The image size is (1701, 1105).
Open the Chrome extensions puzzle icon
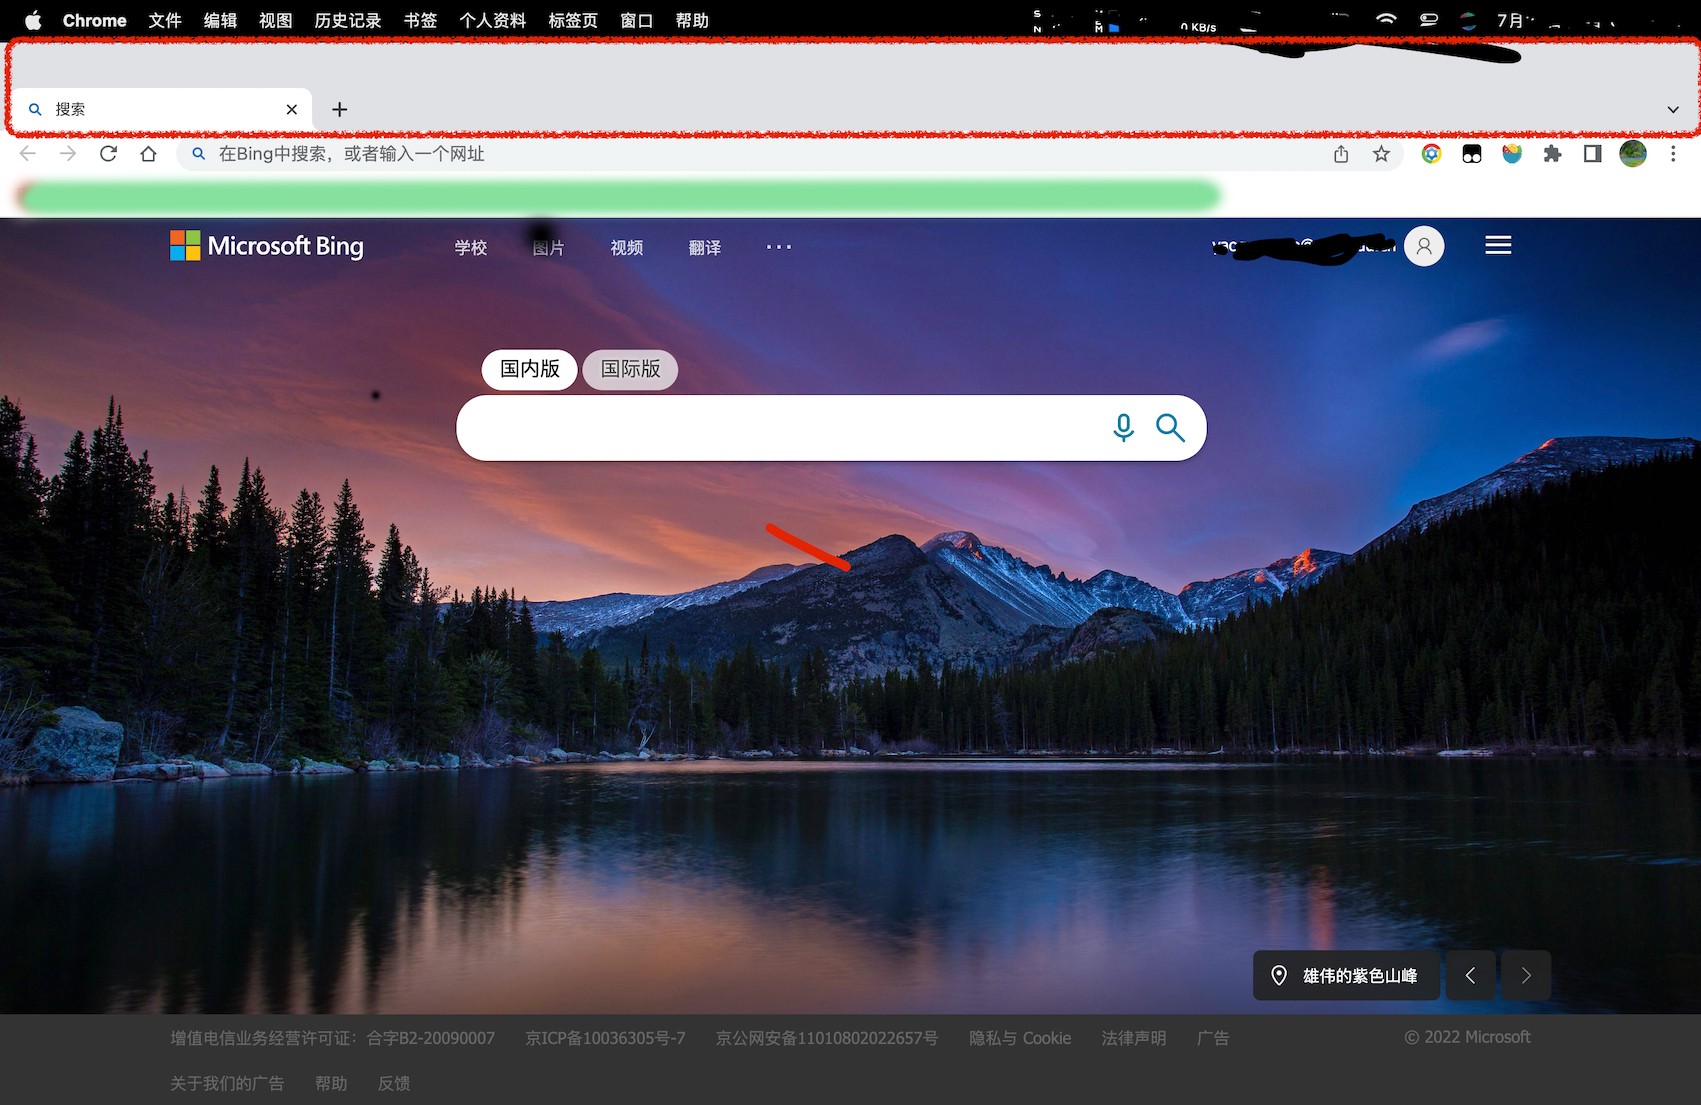[1552, 154]
